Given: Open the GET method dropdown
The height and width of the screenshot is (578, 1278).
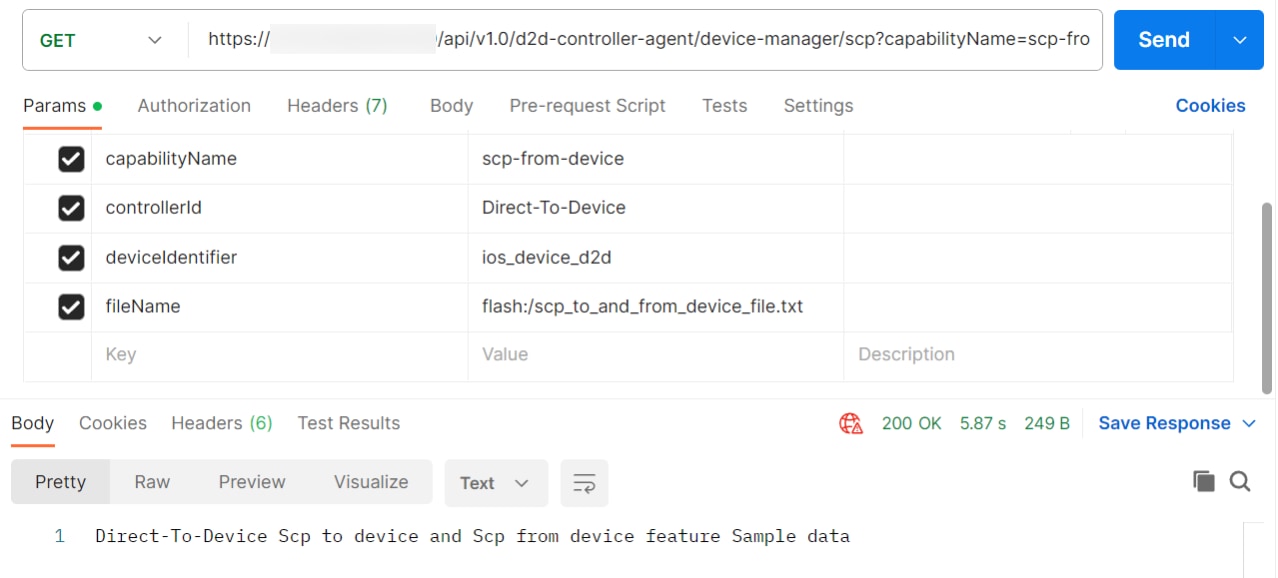Looking at the screenshot, I should pos(100,40).
